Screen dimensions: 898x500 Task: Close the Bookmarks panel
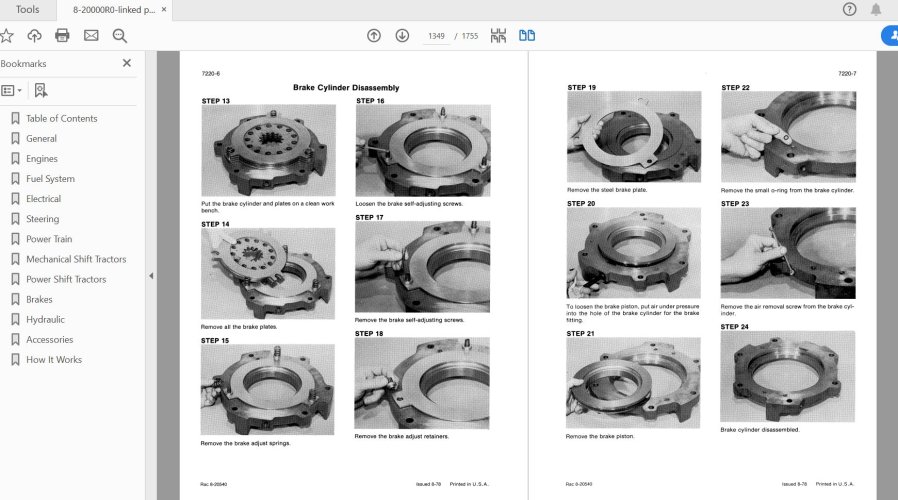[127, 63]
